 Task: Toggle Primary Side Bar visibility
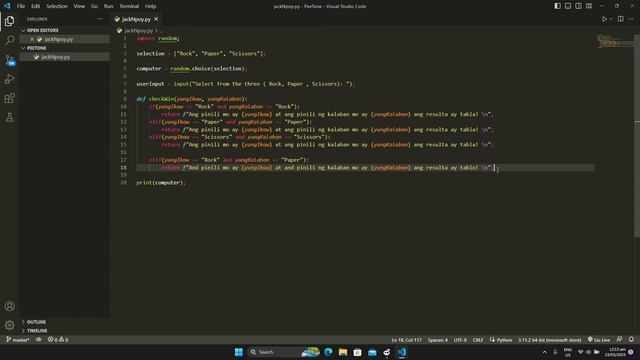coord(558,6)
